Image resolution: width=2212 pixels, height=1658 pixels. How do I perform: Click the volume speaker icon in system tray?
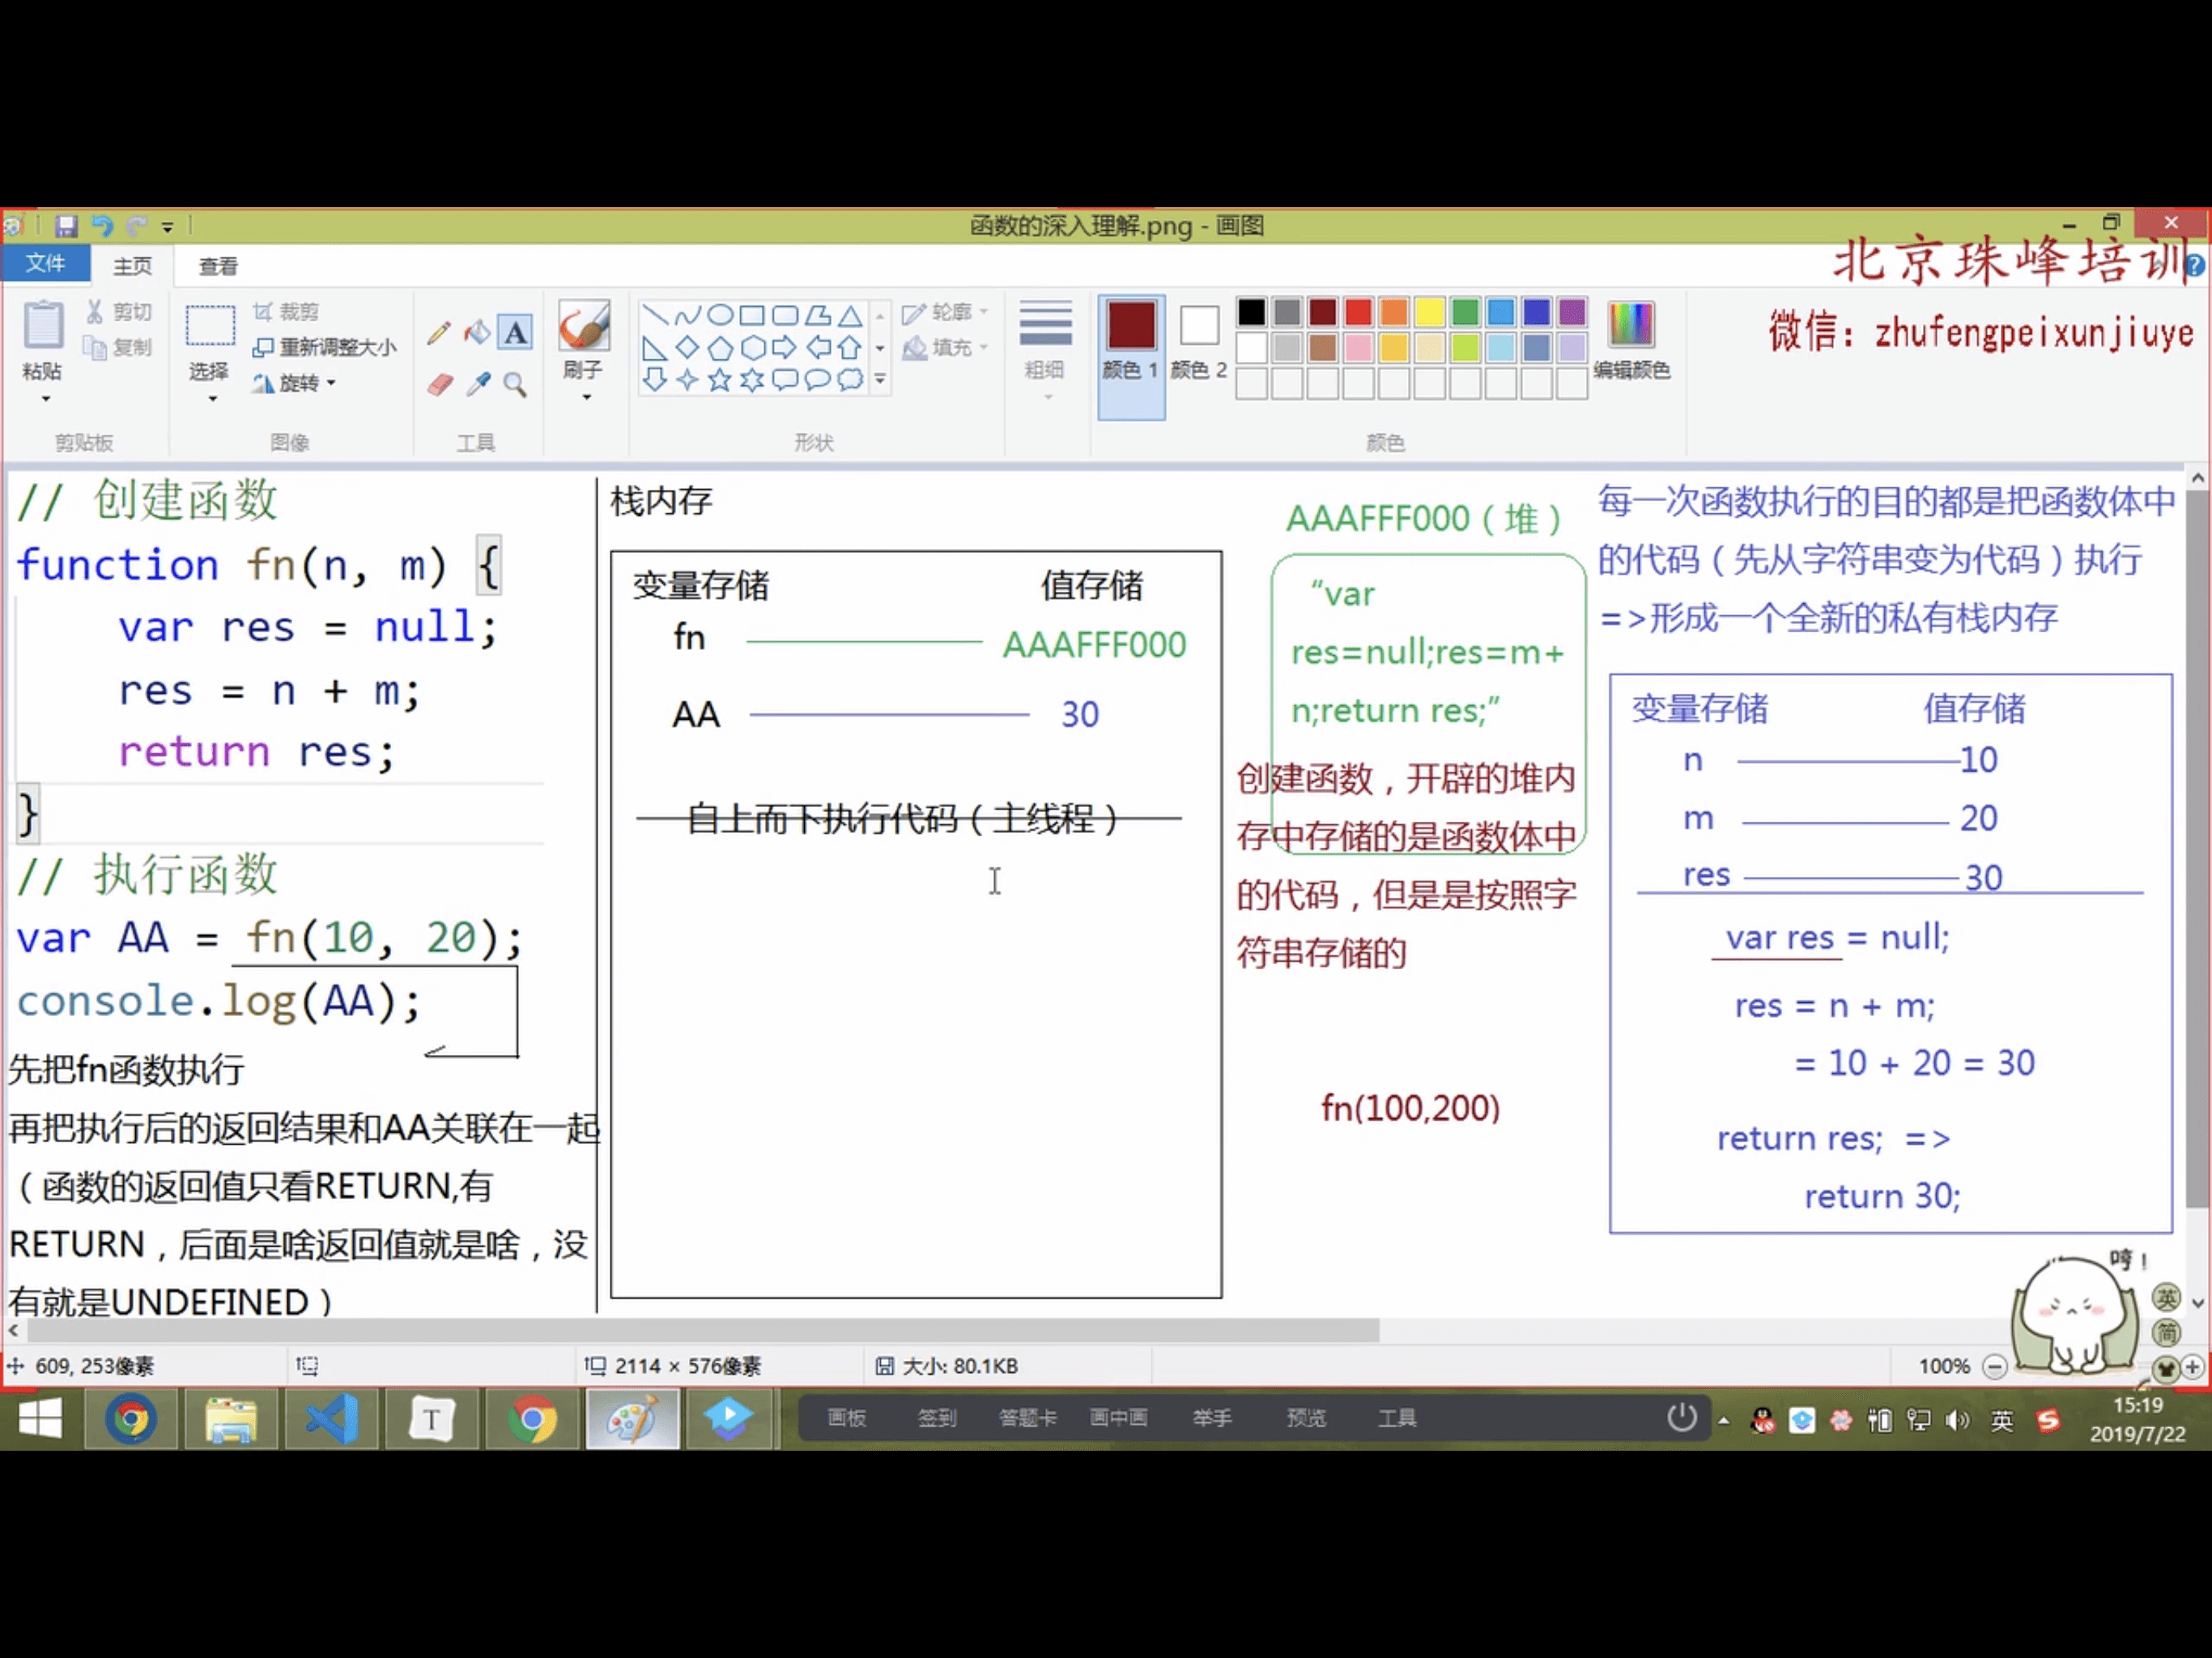click(x=1958, y=1420)
